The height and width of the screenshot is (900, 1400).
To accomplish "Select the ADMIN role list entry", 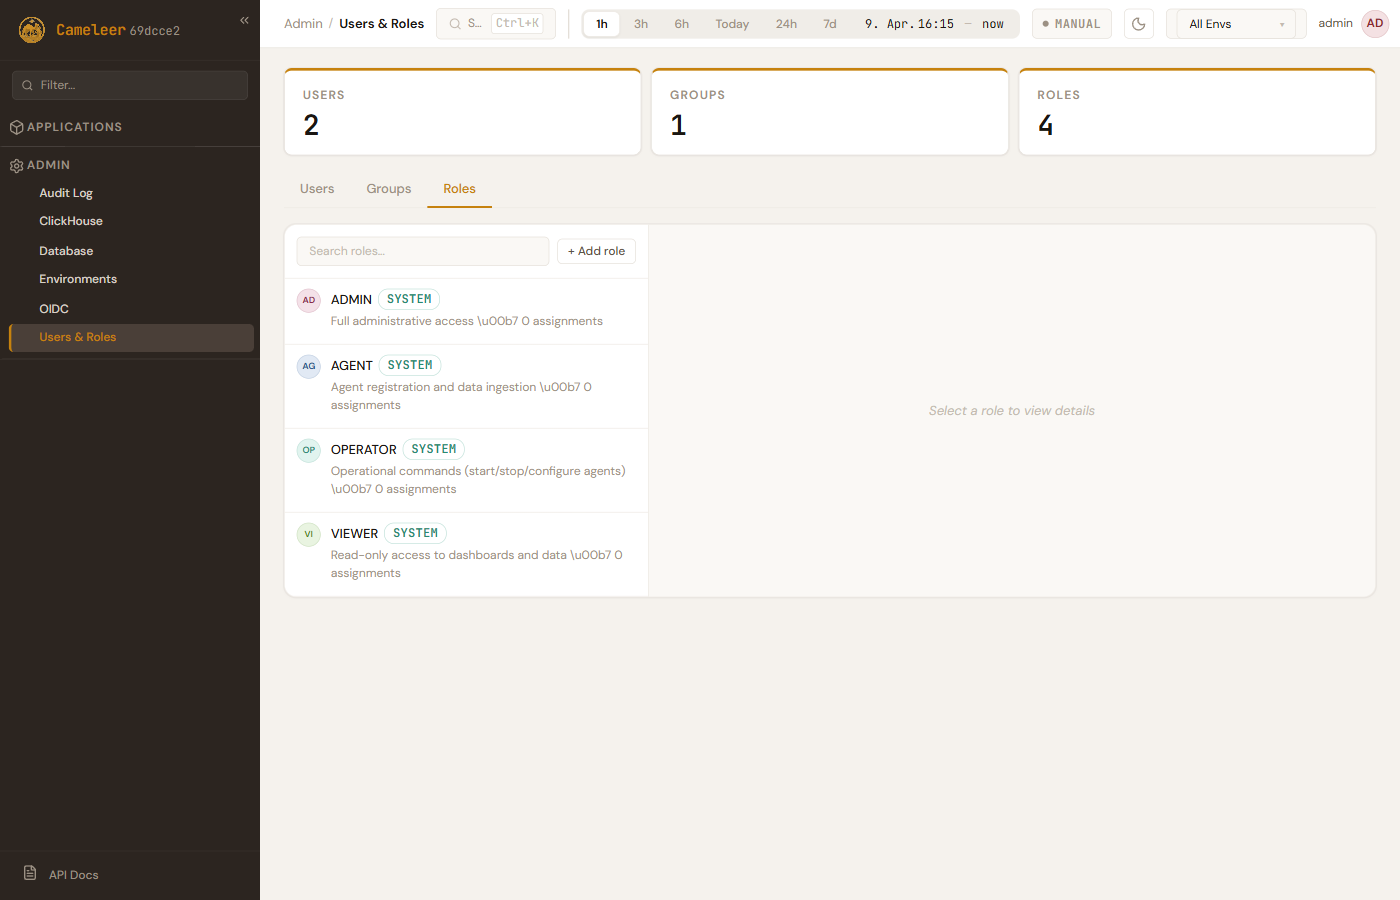I will tap(466, 310).
